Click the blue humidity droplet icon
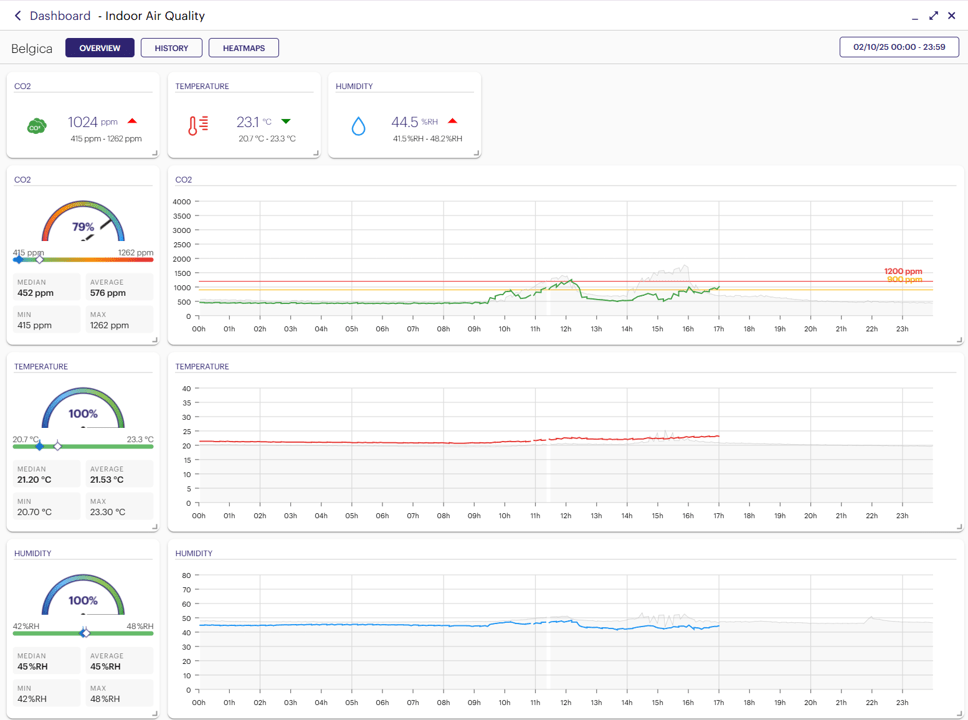This screenshot has height=720, width=968. click(358, 126)
